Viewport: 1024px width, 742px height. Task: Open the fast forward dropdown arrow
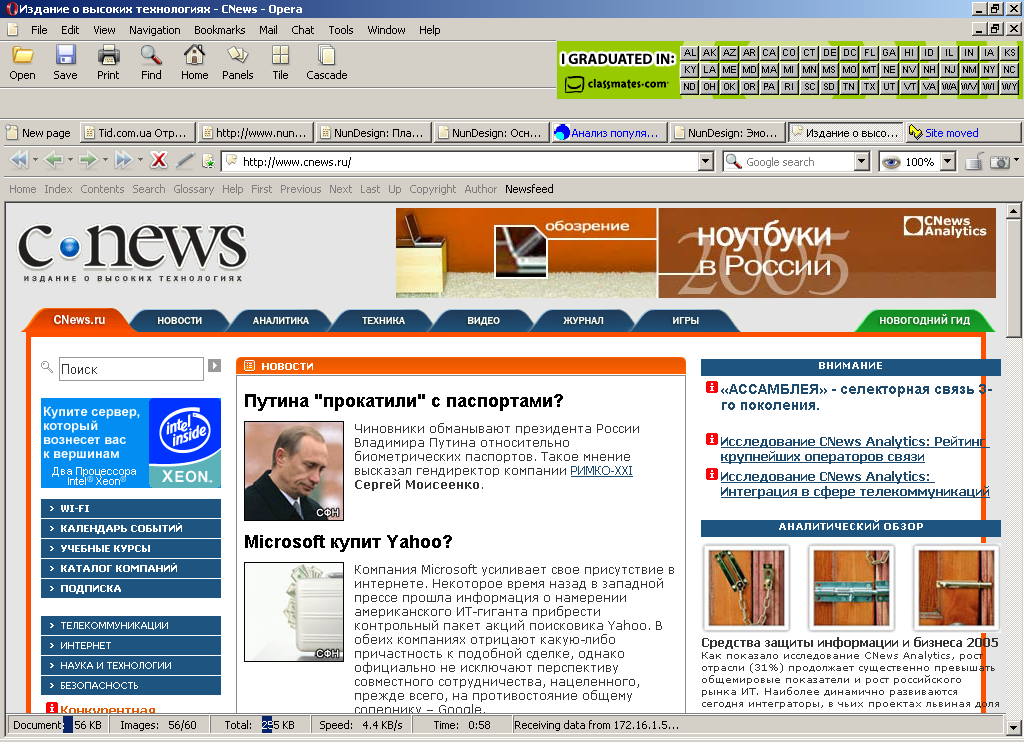[x=140, y=160]
